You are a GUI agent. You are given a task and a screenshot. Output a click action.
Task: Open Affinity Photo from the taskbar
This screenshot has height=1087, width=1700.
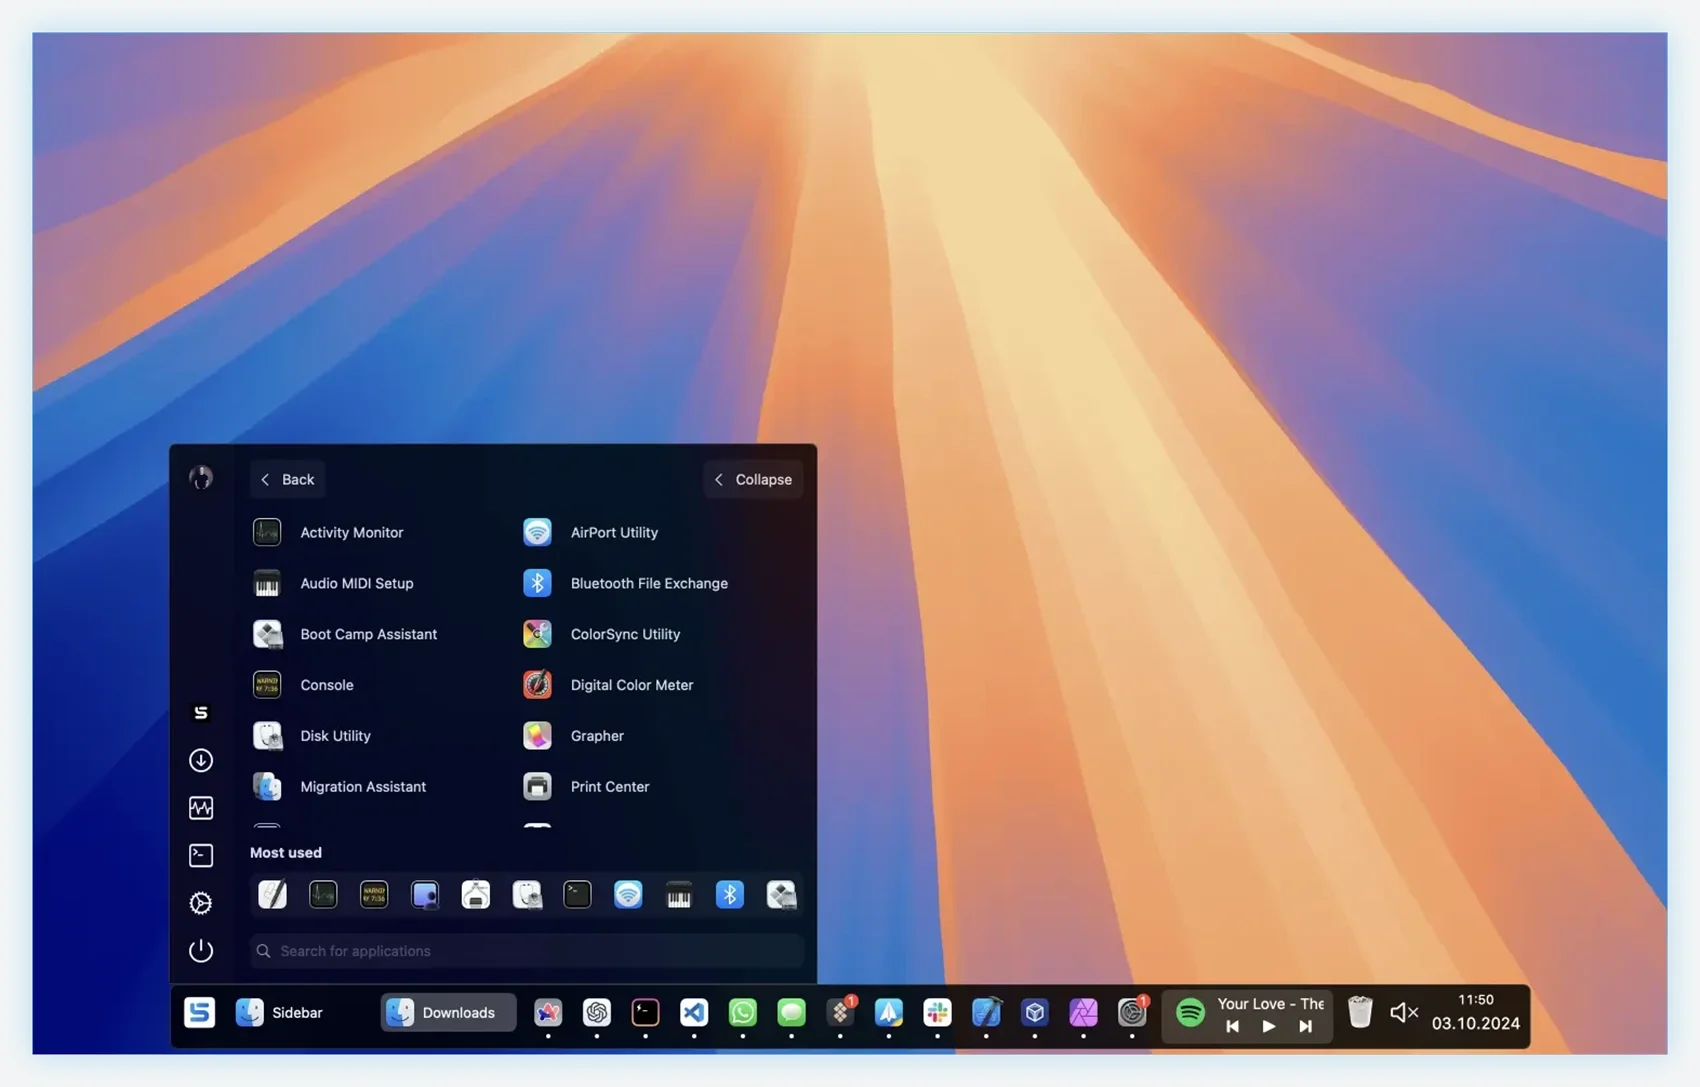[1083, 1013]
